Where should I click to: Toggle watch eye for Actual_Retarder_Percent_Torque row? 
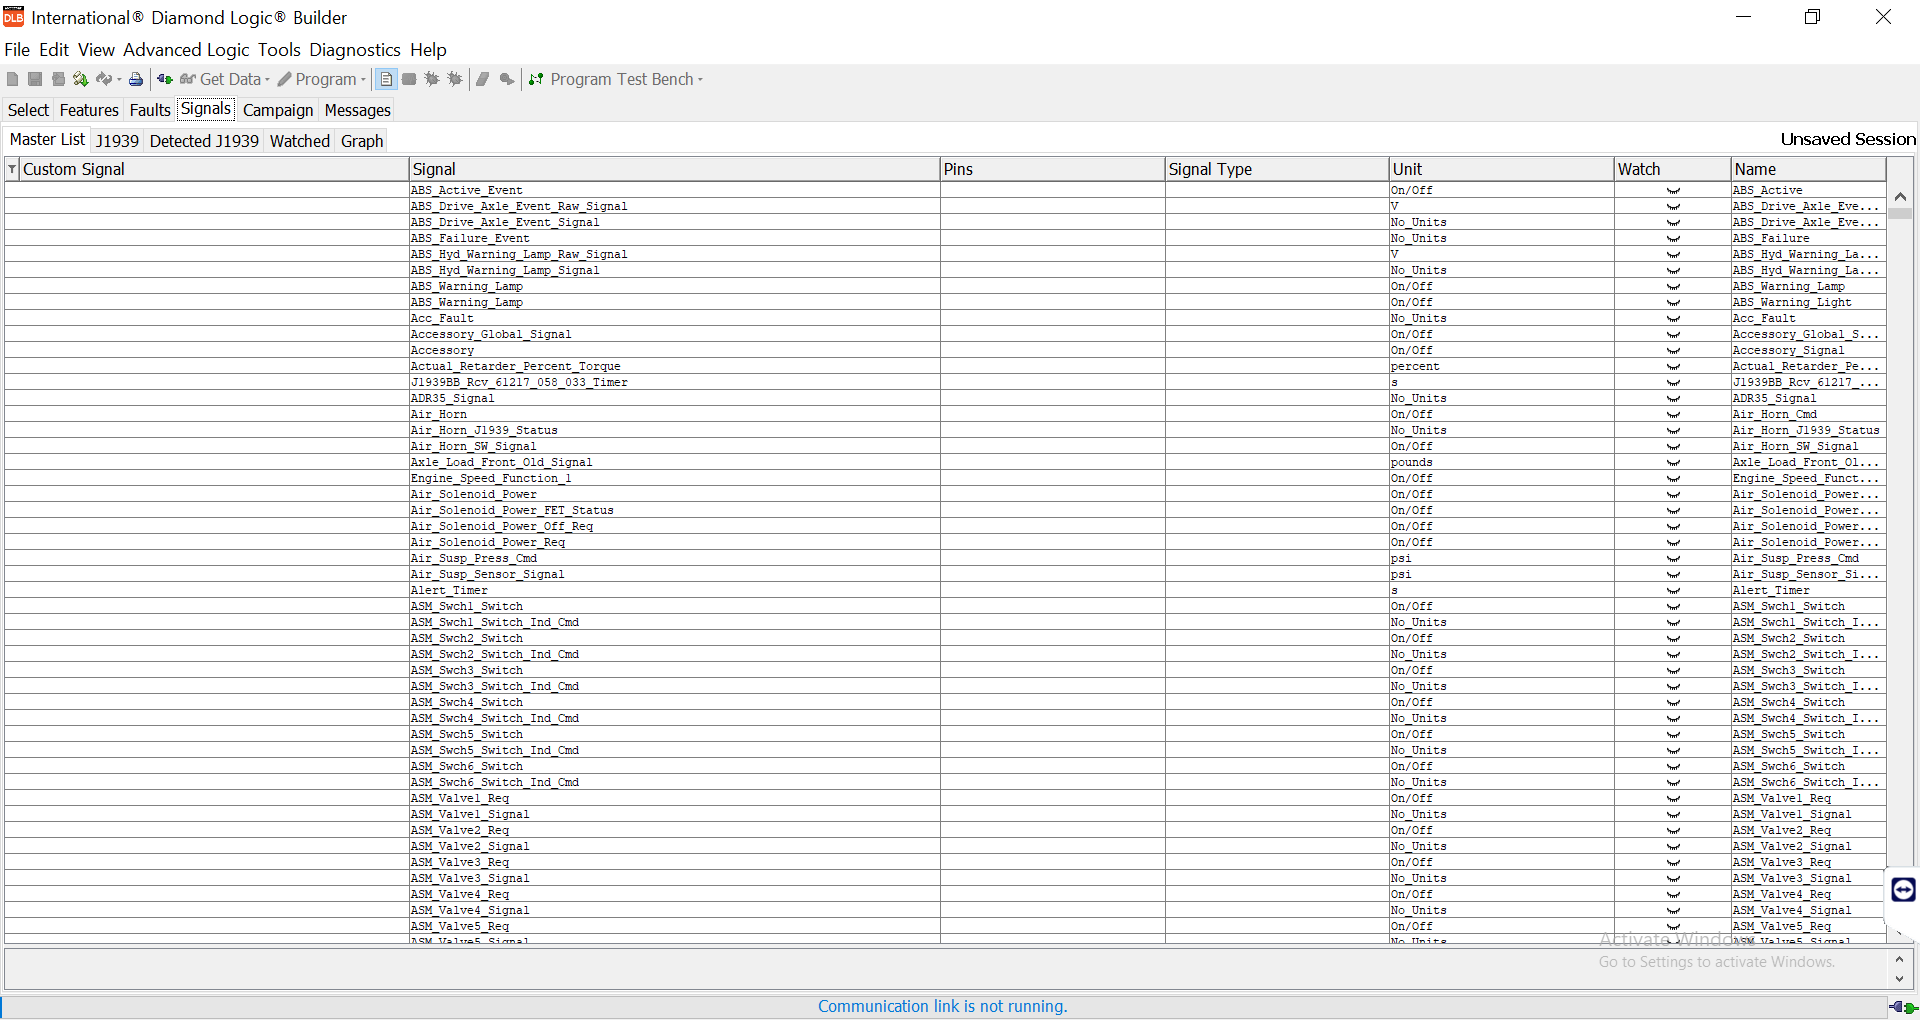[x=1673, y=366]
